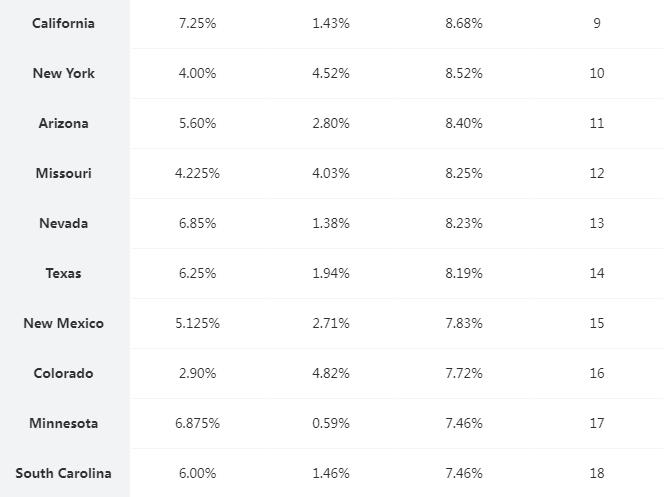This screenshot has width=666, height=497.
Task: Click the New Mexico row label
Action: pos(64,323)
